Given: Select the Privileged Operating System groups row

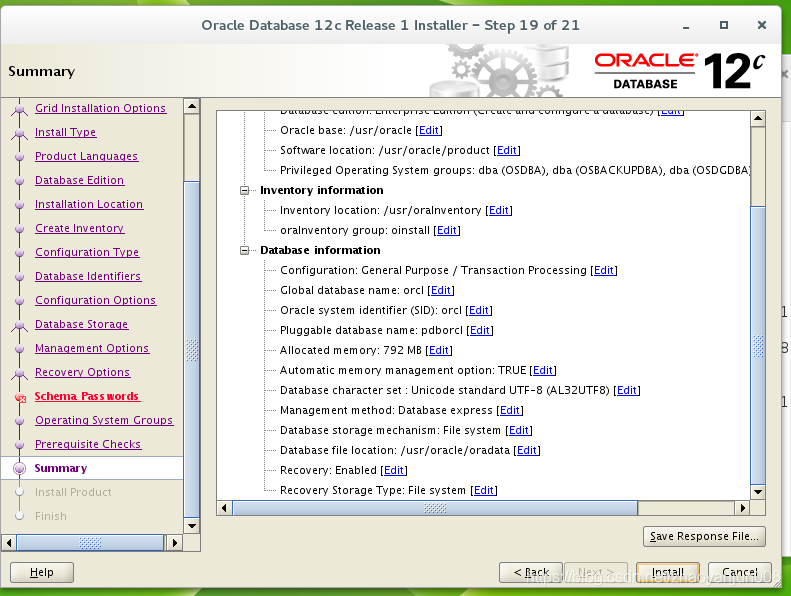Looking at the screenshot, I should (x=516, y=171).
